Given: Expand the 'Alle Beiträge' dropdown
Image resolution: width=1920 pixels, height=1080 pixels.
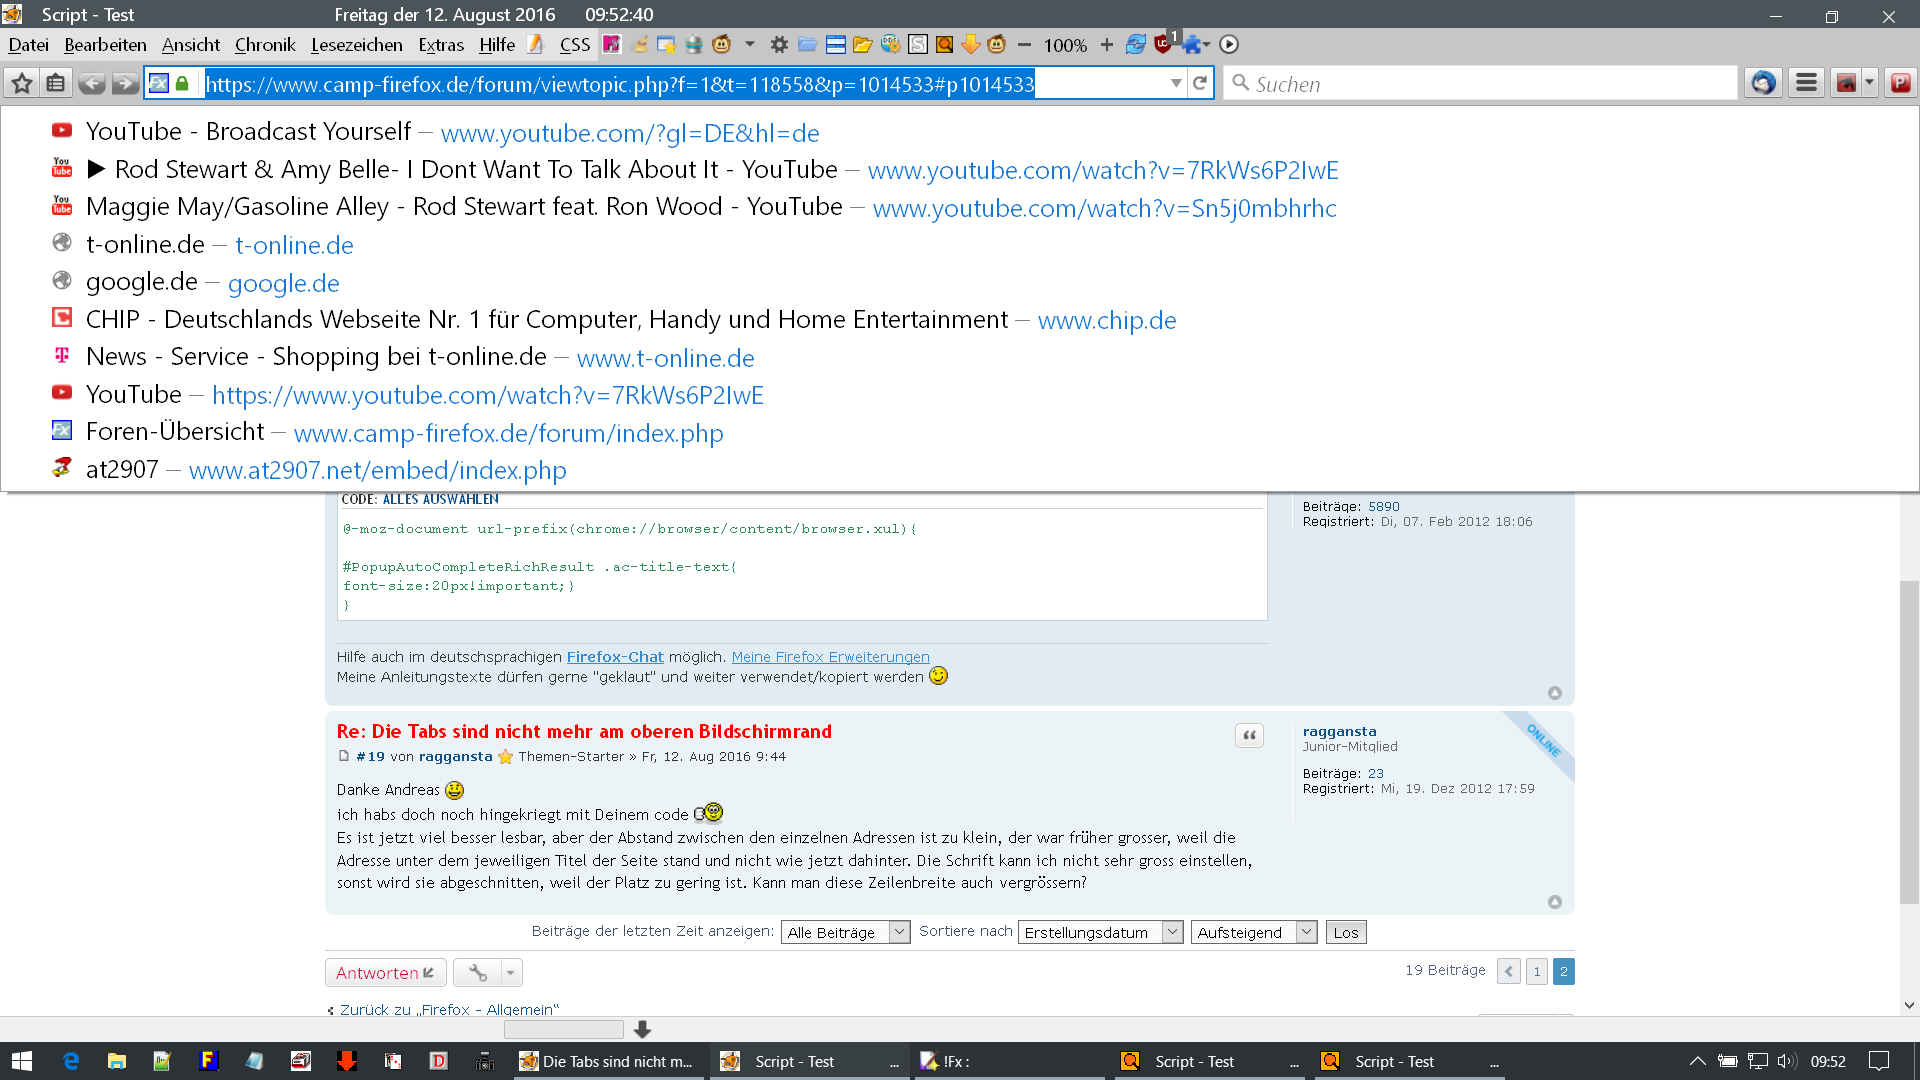Looking at the screenshot, I should (x=845, y=932).
